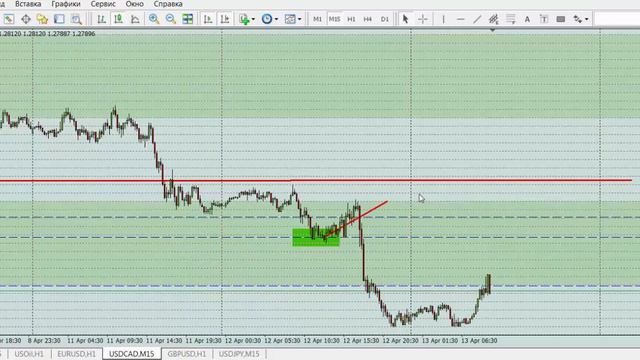Click the chart shift triangle marker
Screen dimensions: 640x360
(x=493, y=30)
